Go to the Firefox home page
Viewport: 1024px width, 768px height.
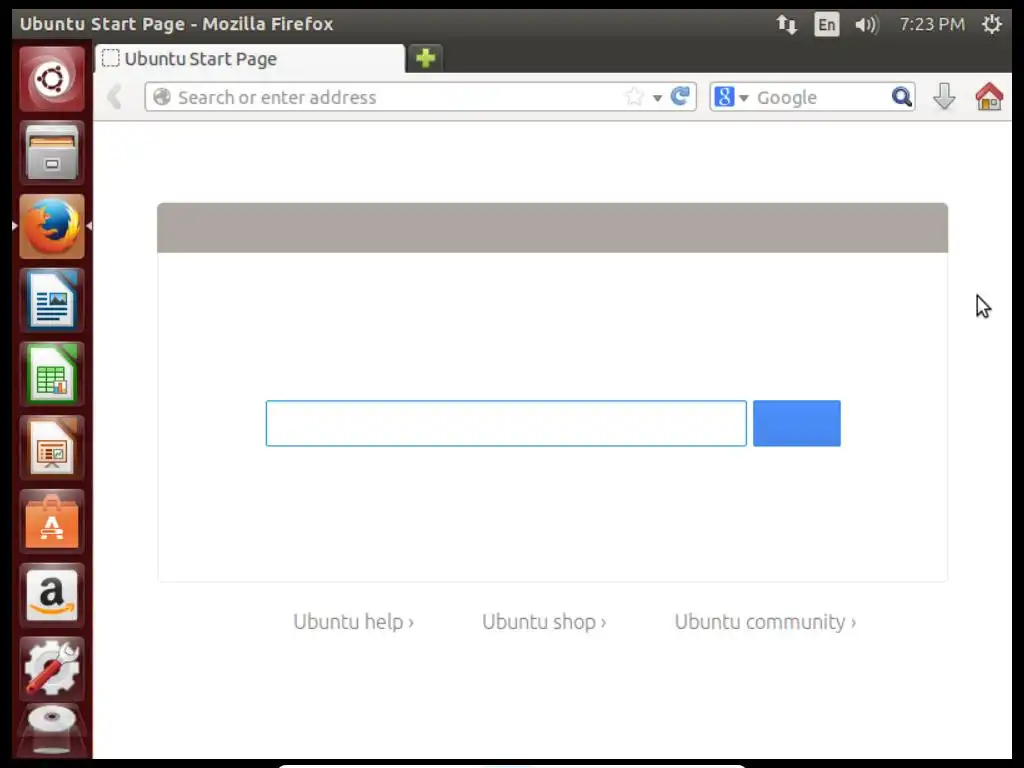[x=989, y=97]
